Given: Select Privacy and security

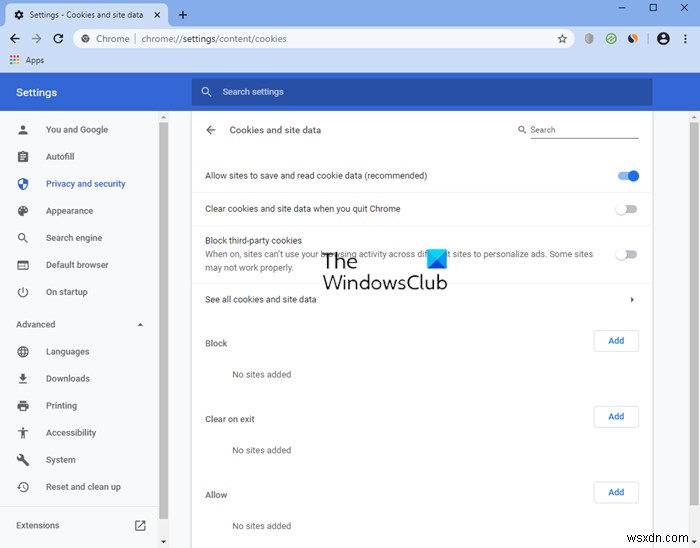Looking at the screenshot, I should point(86,184).
